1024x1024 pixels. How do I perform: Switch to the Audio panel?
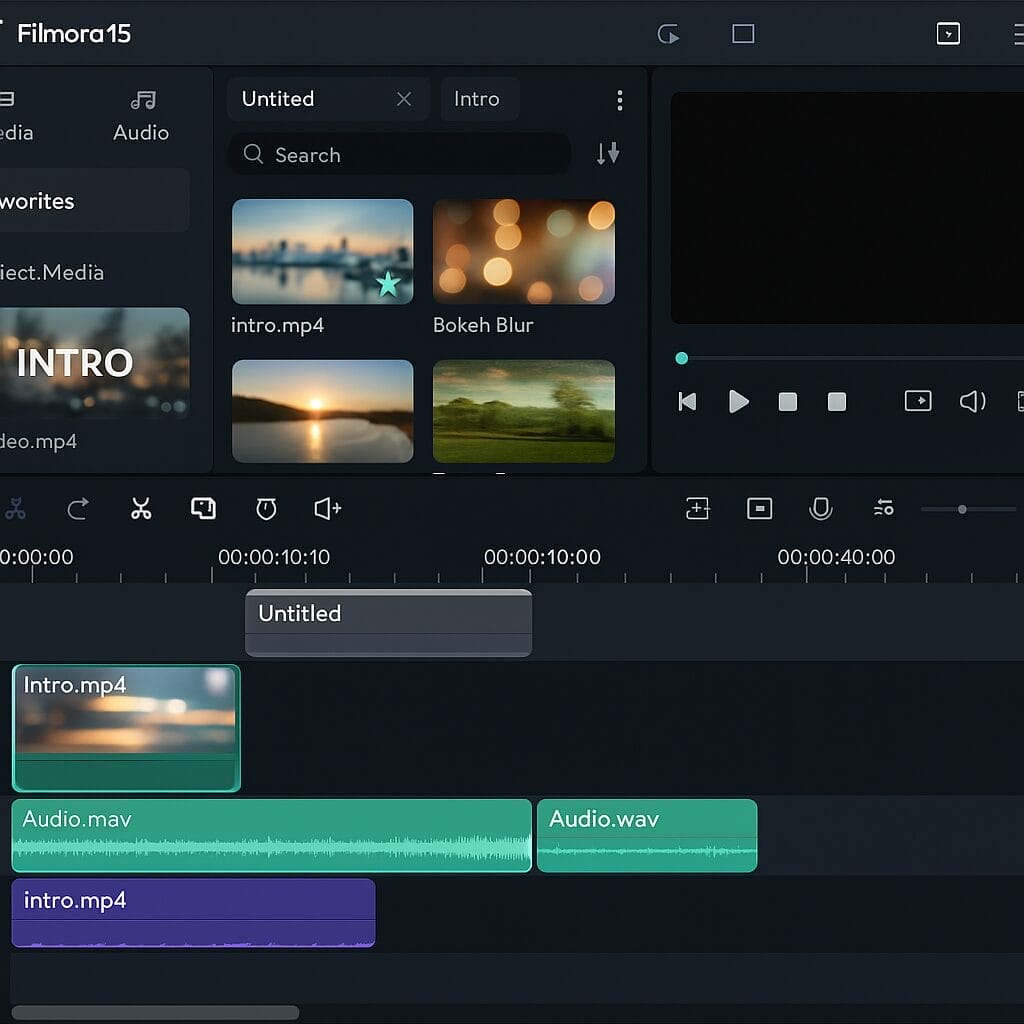140,113
